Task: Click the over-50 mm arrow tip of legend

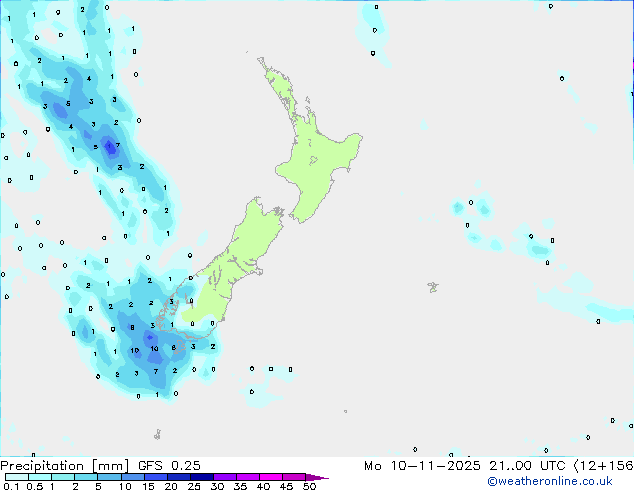Action: point(317,478)
